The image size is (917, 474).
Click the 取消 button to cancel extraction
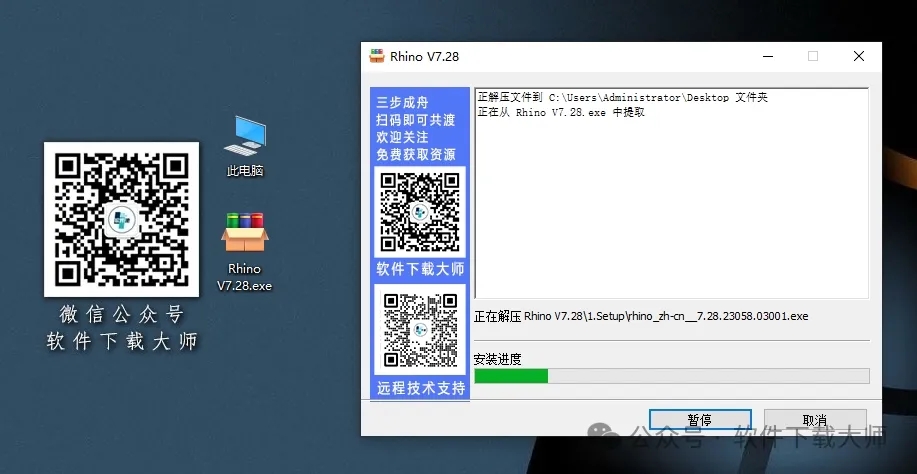815,420
